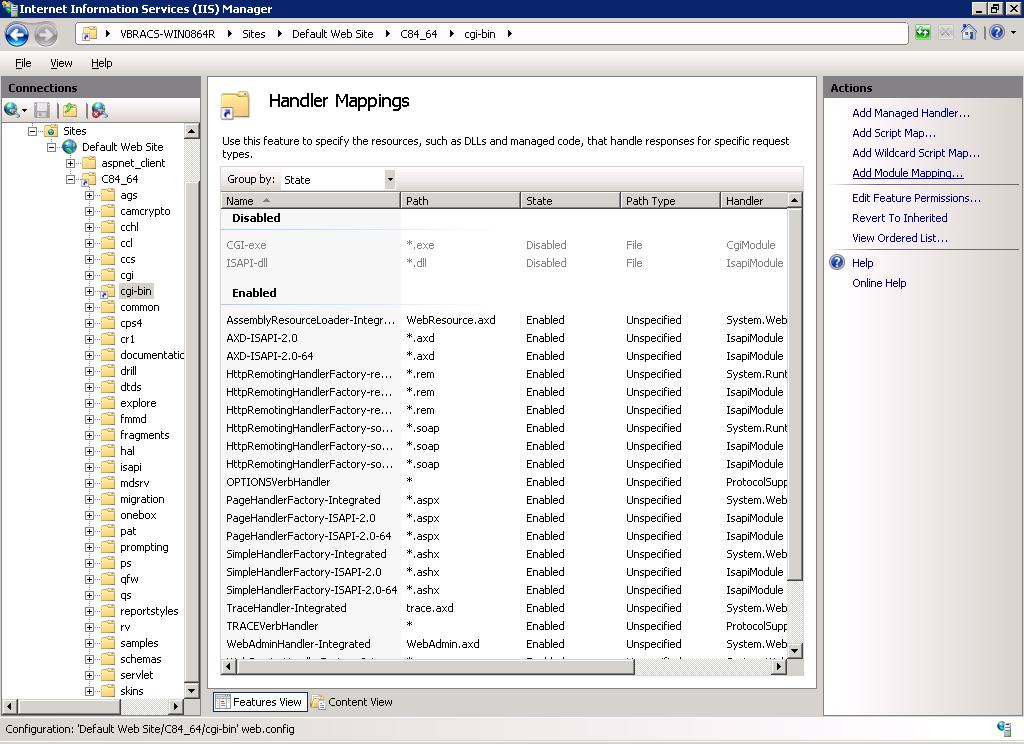Screen dimensions: 1024x744
Task: Click the Save connections disk icon
Action: (42, 110)
